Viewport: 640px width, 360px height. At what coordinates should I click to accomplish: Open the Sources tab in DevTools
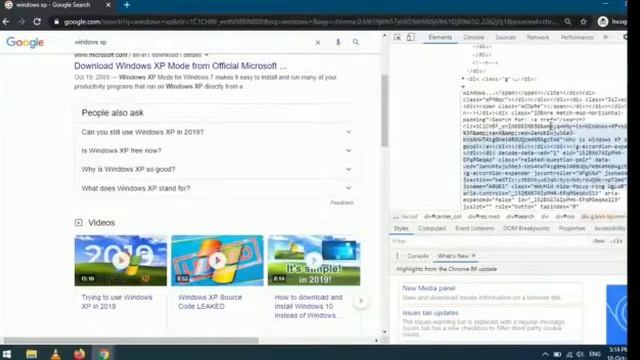tap(505, 37)
